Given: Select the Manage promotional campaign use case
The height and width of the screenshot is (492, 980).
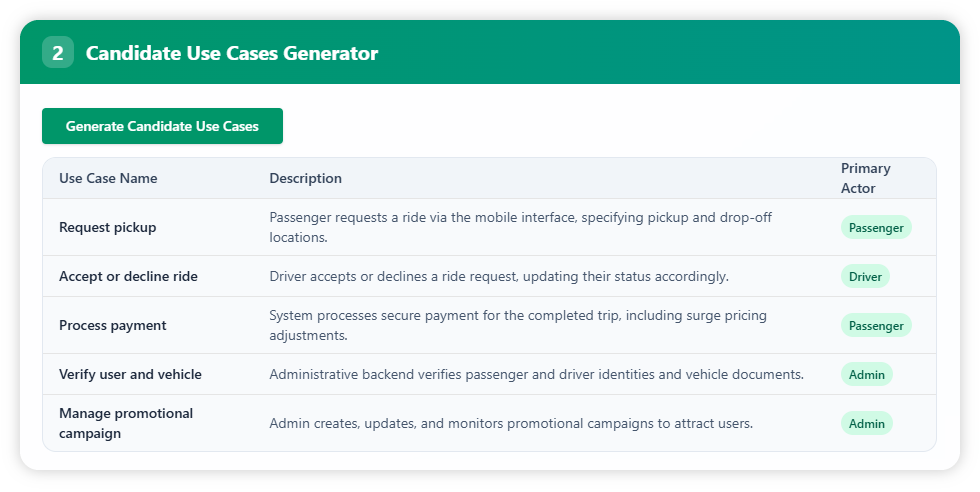Looking at the screenshot, I should click(x=126, y=423).
